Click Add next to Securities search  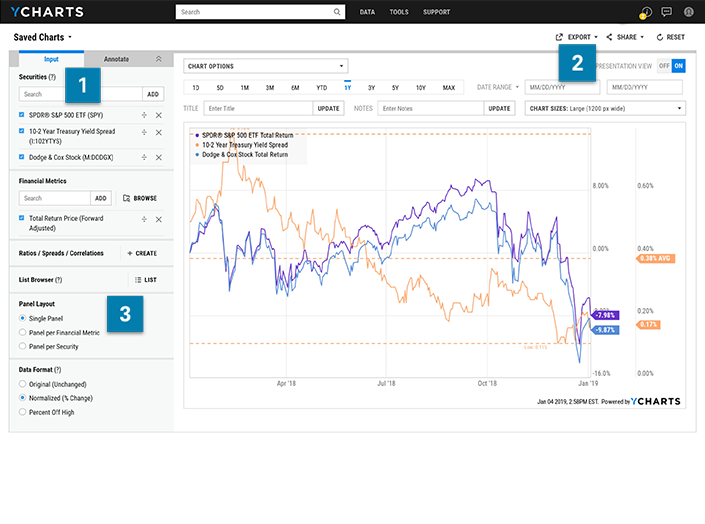point(153,94)
